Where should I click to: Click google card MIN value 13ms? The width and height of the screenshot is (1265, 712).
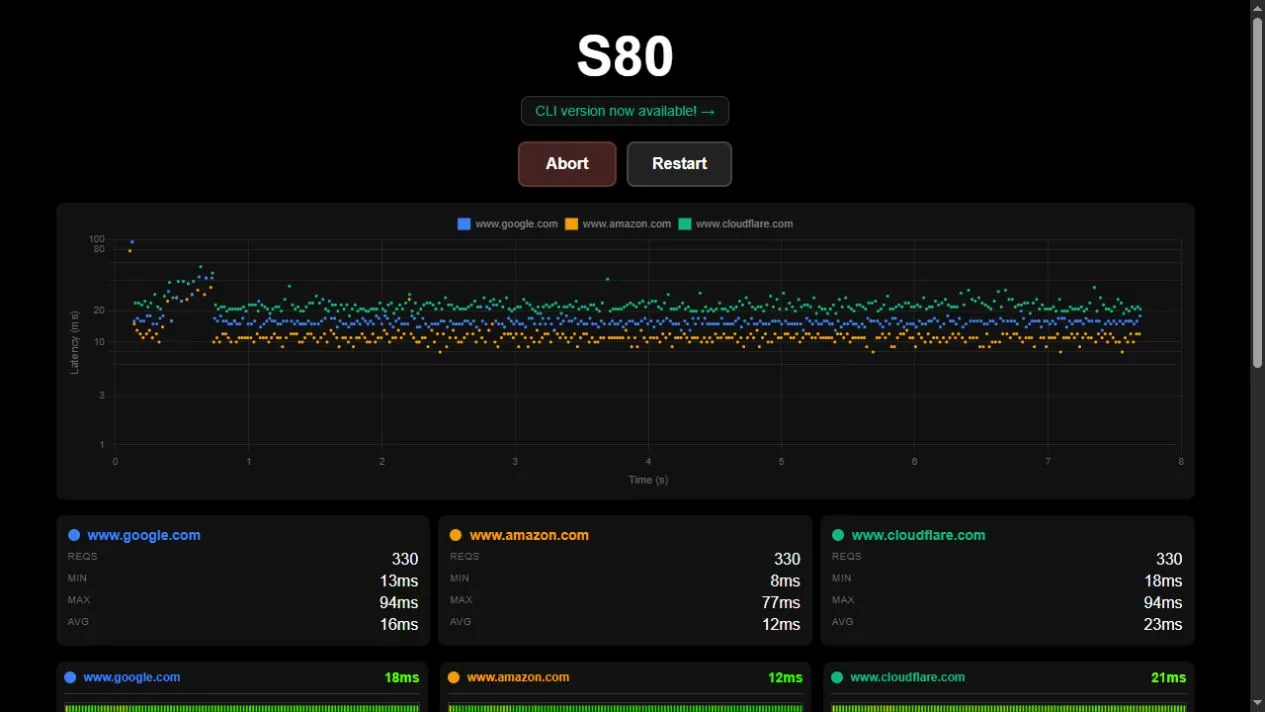(x=399, y=581)
